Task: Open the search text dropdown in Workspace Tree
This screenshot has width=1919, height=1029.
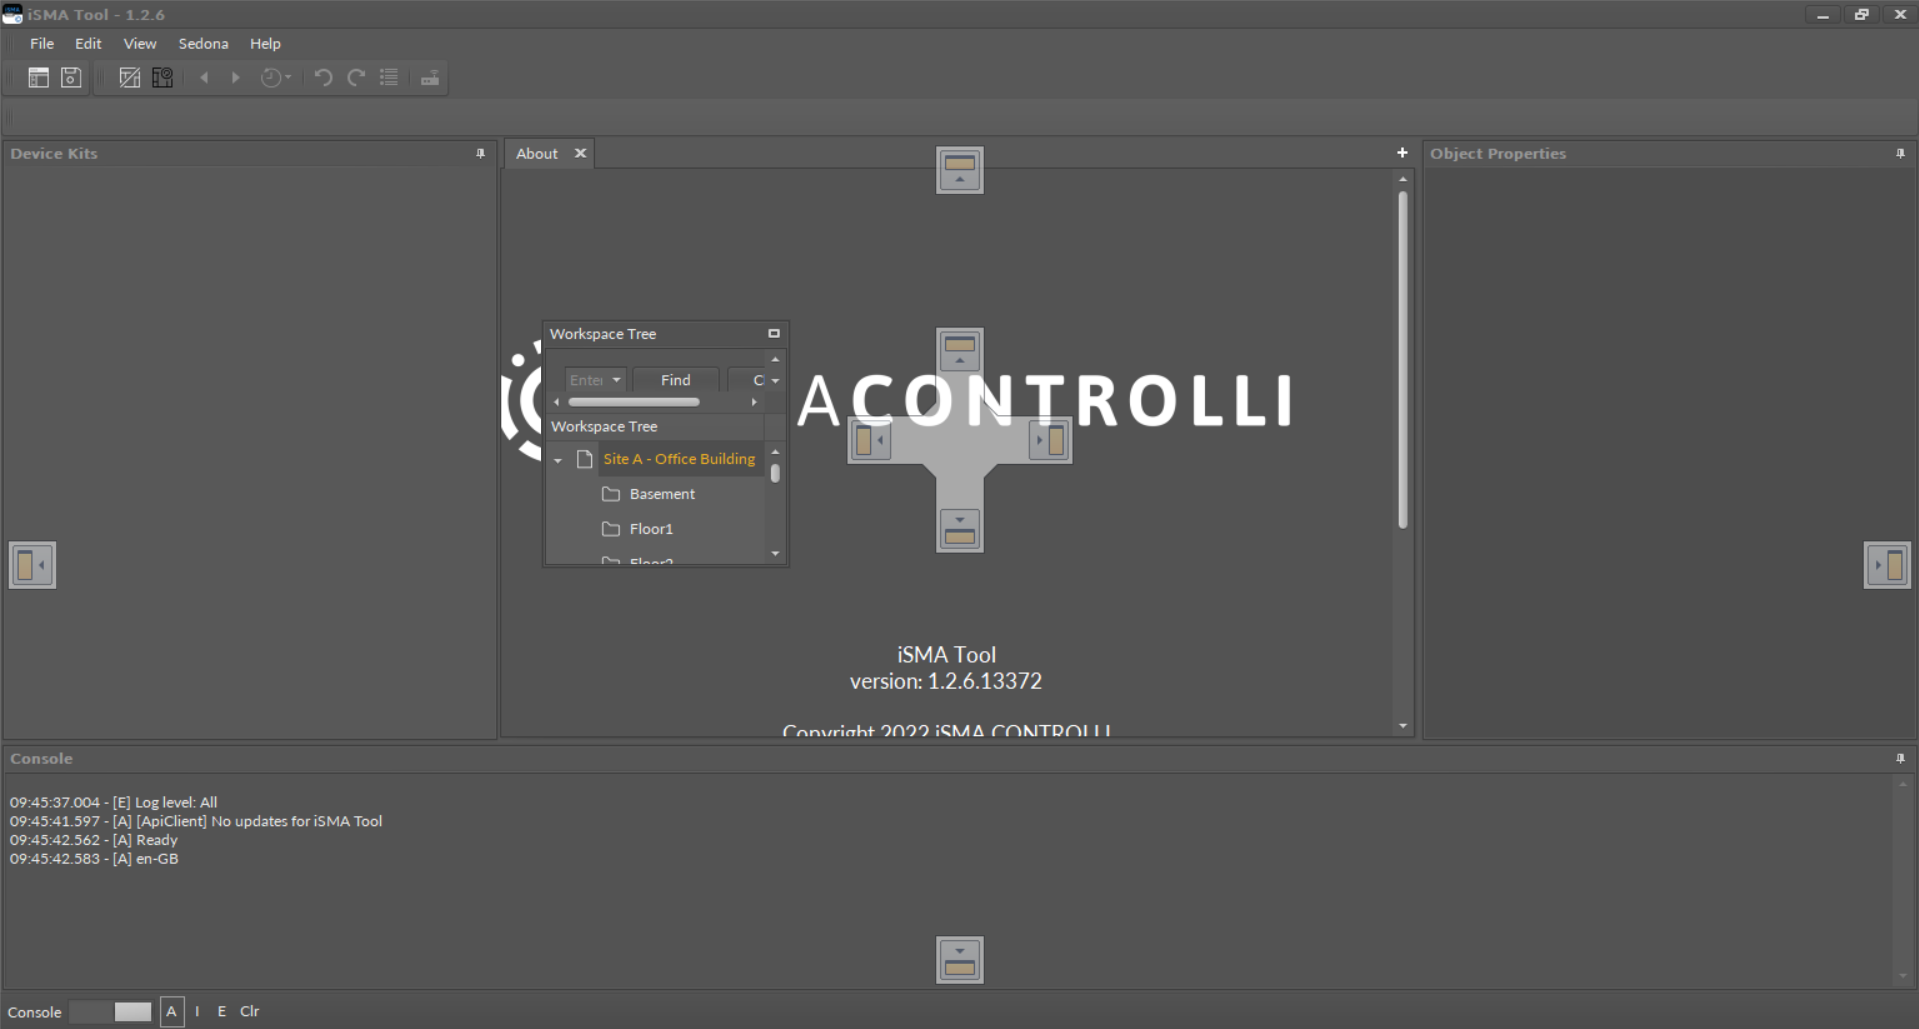Action: (617, 380)
